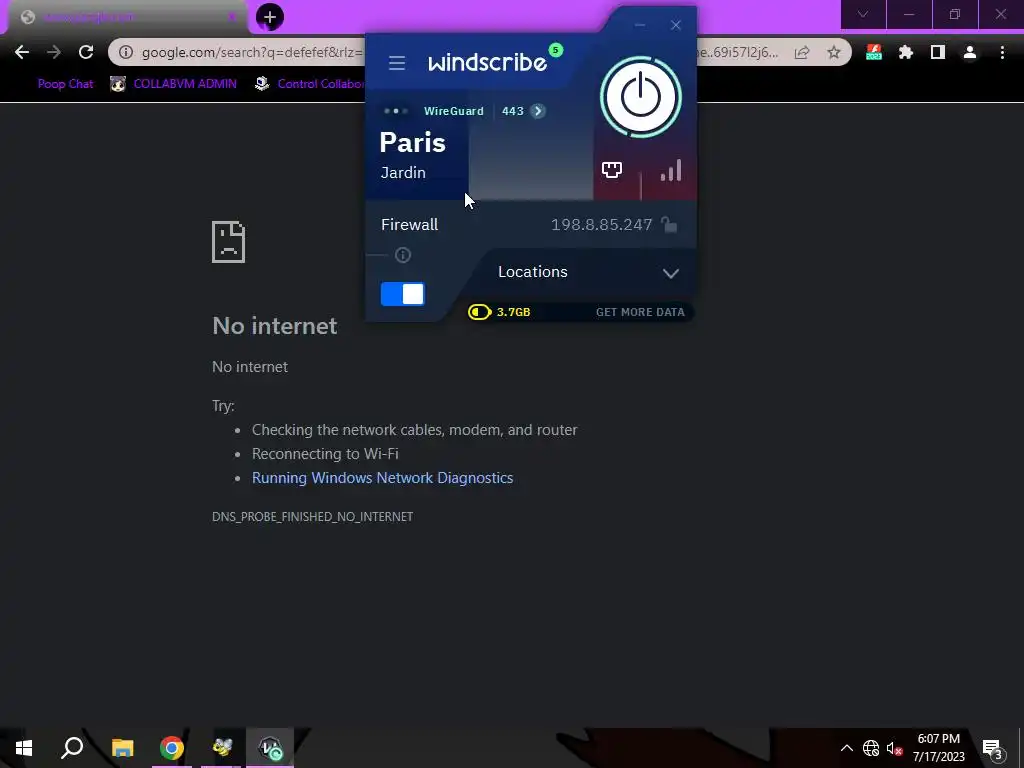Open the Chrome profile icon
The image size is (1024, 768).
pyautogui.click(x=970, y=52)
